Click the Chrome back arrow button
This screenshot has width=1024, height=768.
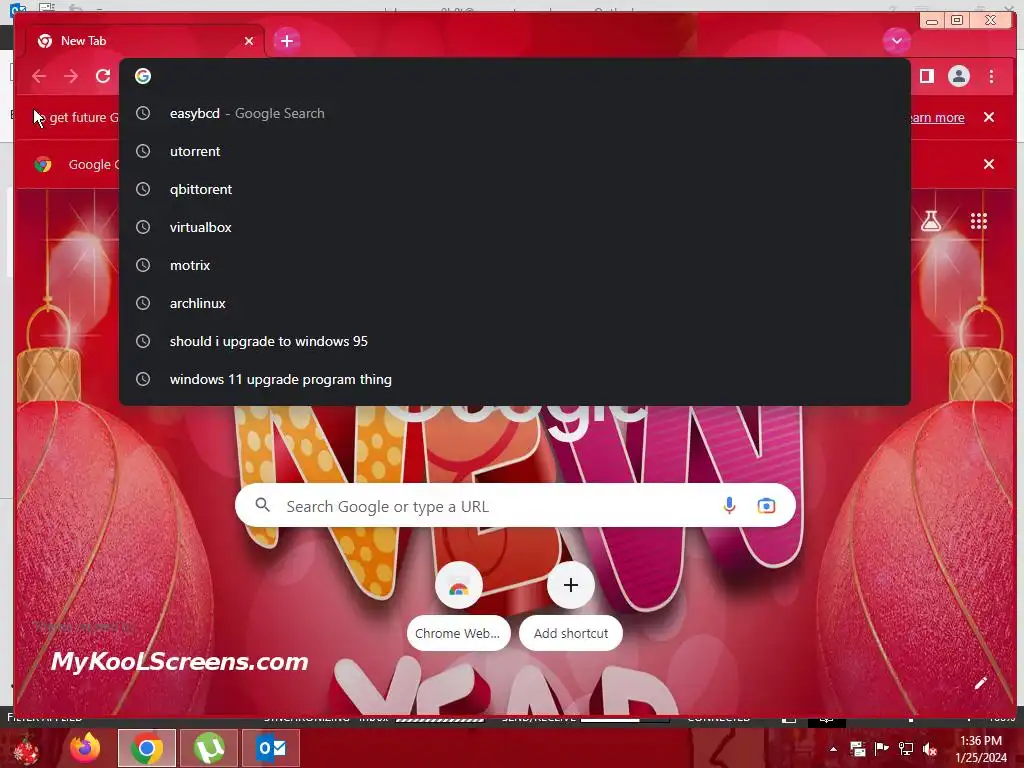coord(39,76)
